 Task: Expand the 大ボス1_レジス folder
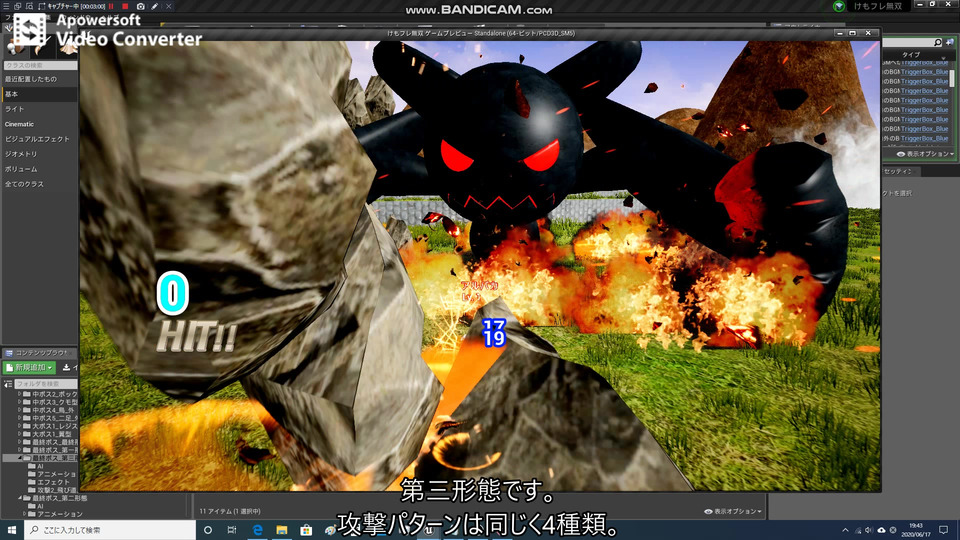click(x=20, y=426)
